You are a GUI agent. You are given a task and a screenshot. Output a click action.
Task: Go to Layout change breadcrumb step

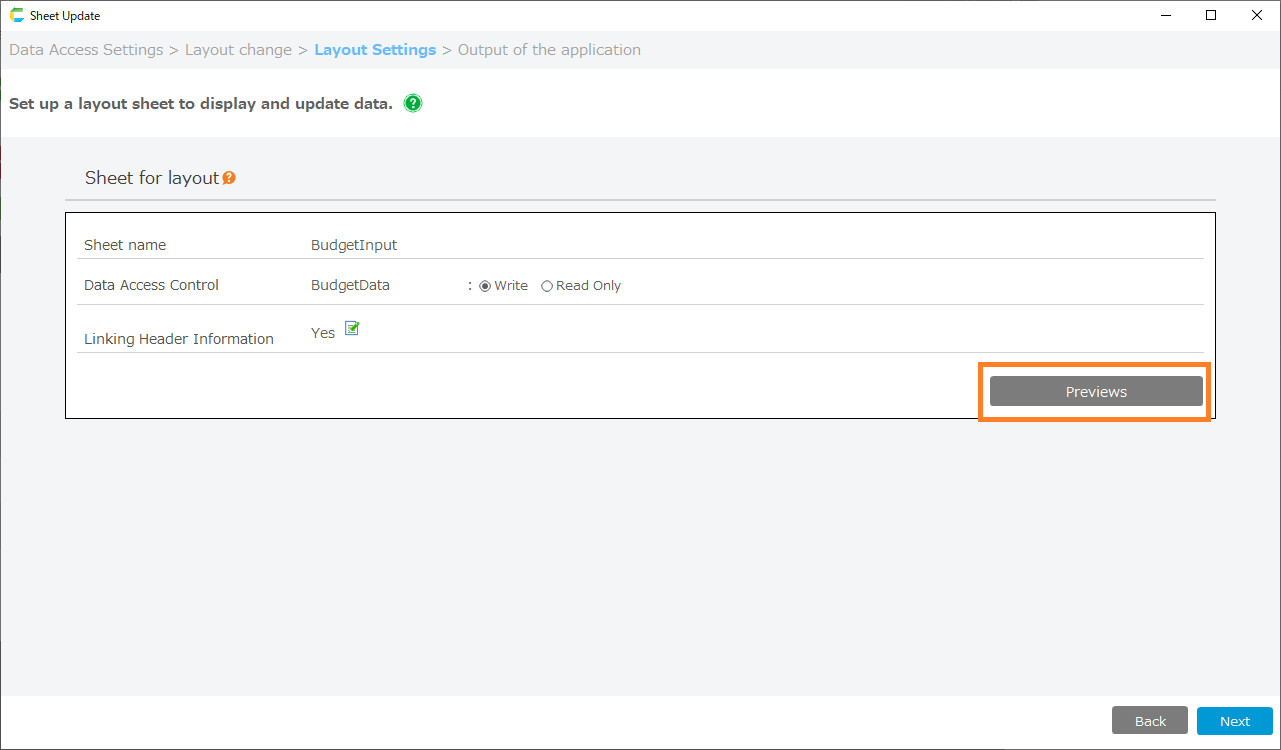coord(238,50)
